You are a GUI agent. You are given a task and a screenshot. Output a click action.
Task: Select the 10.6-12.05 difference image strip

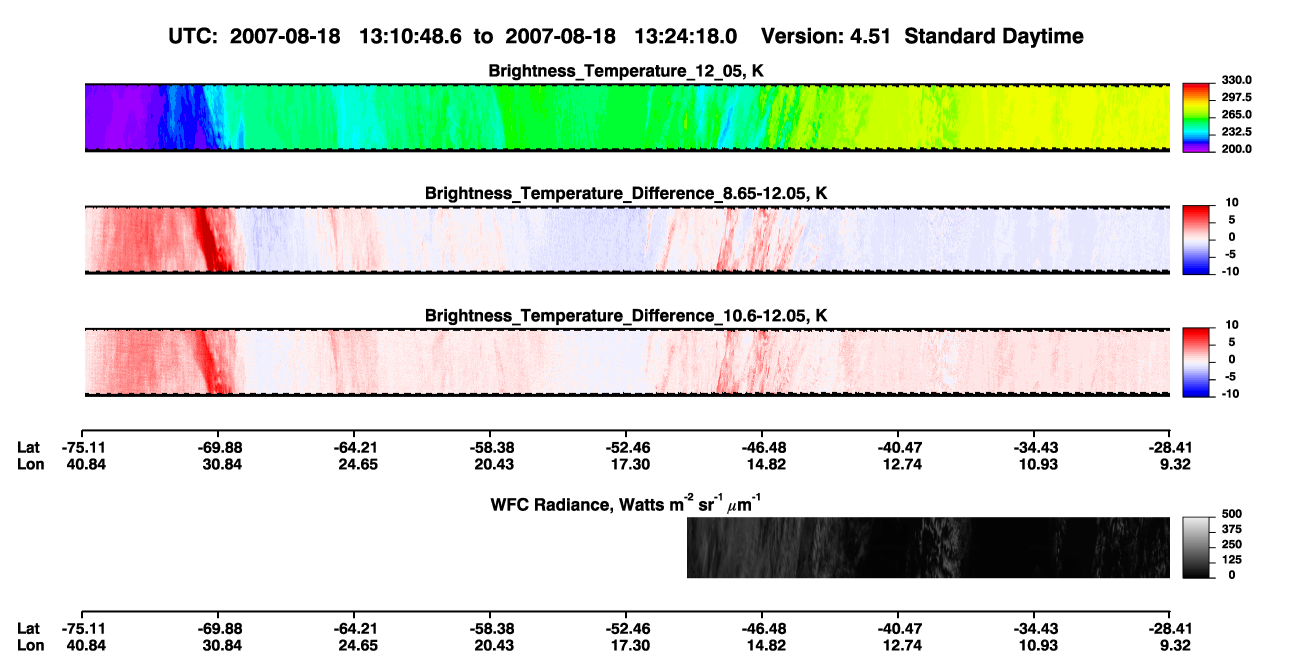click(627, 362)
